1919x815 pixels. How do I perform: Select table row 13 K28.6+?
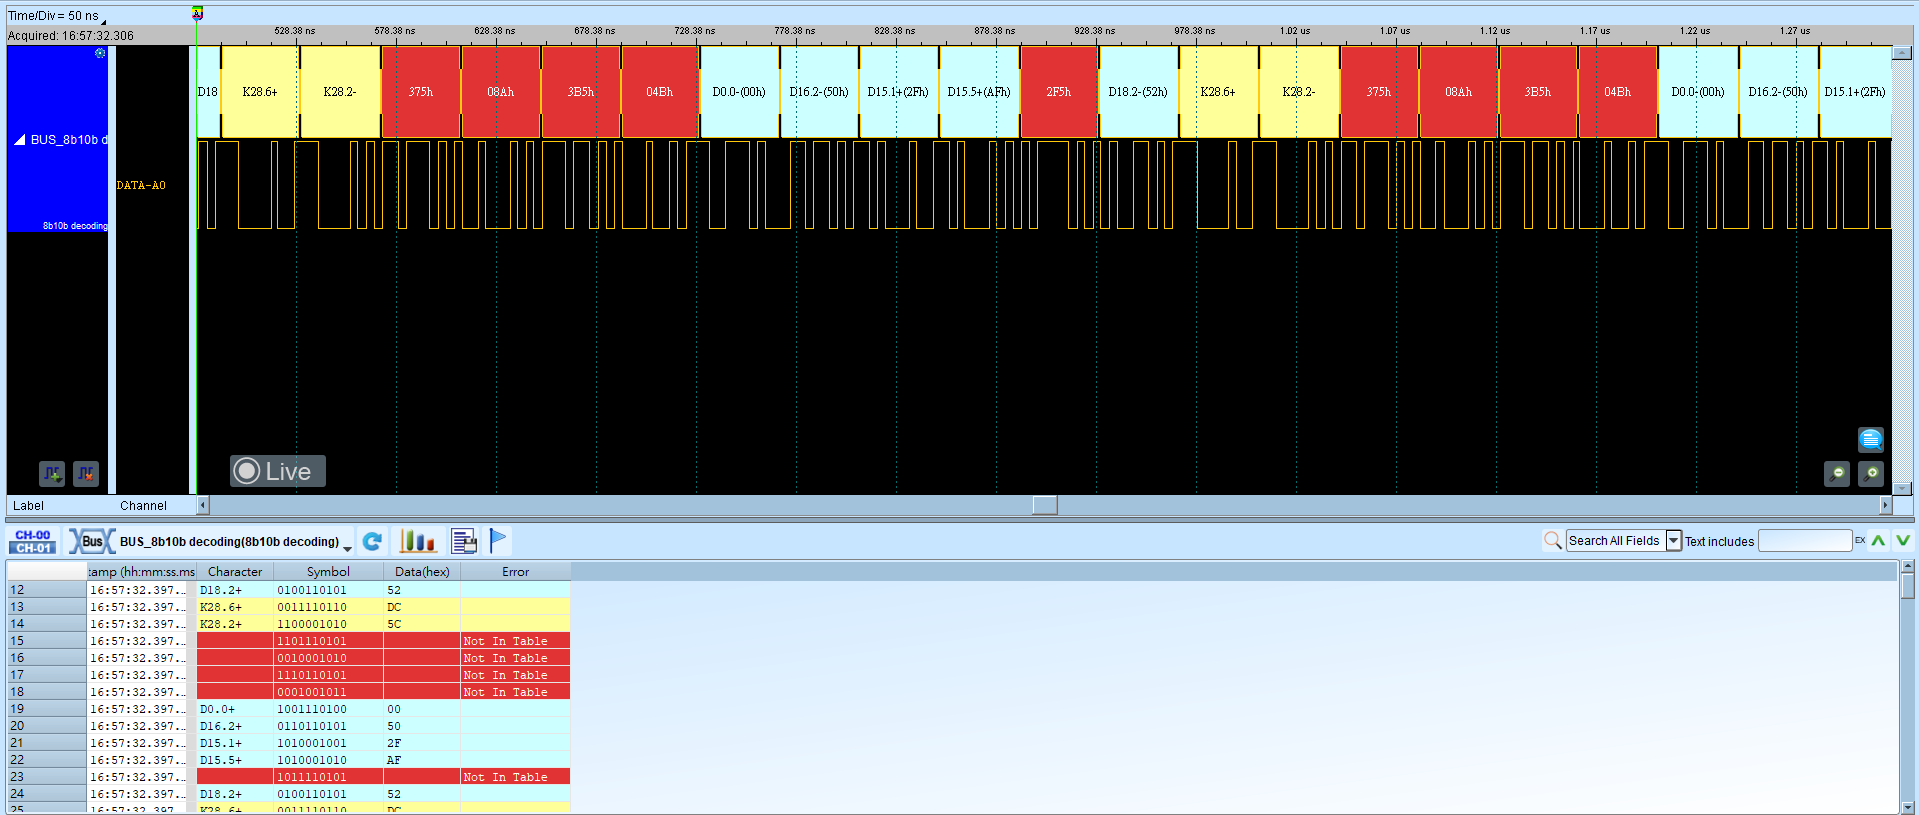click(289, 607)
